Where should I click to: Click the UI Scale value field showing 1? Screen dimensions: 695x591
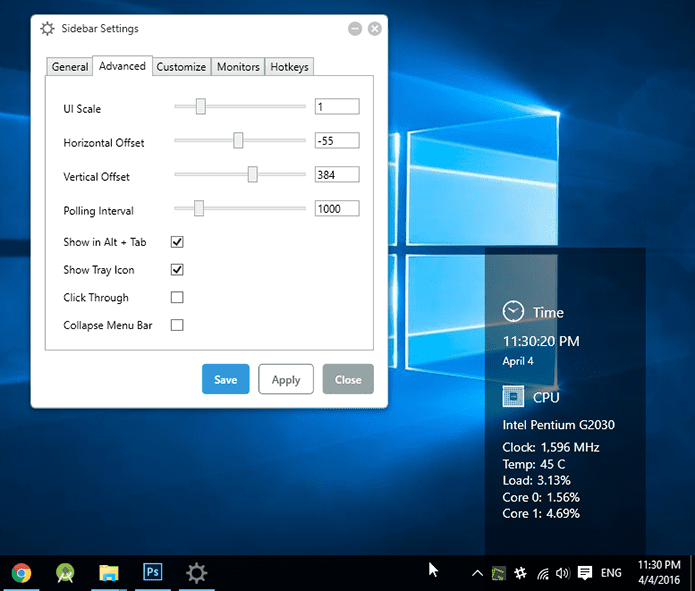click(x=337, y=106)
